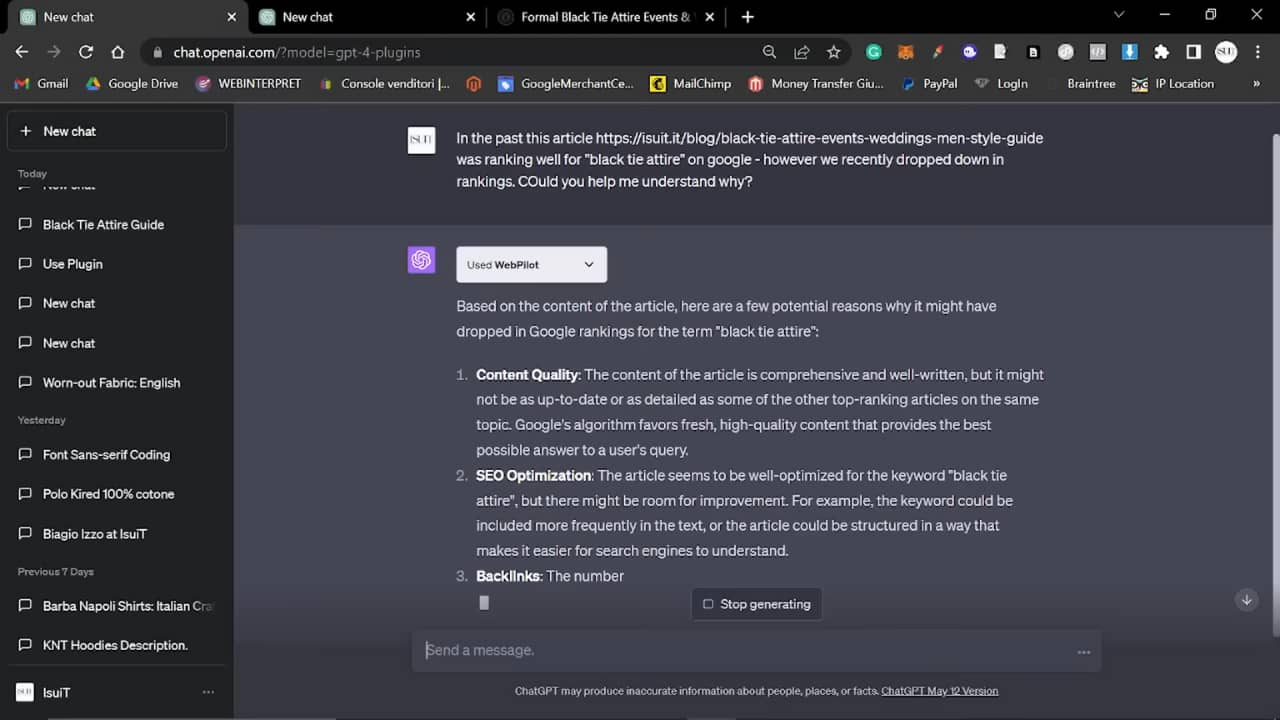Image resolution: width=1280 pixels, height=720 pixels.
Task: Open the Chrome three-dot menu
Action: click(1257, 52)
